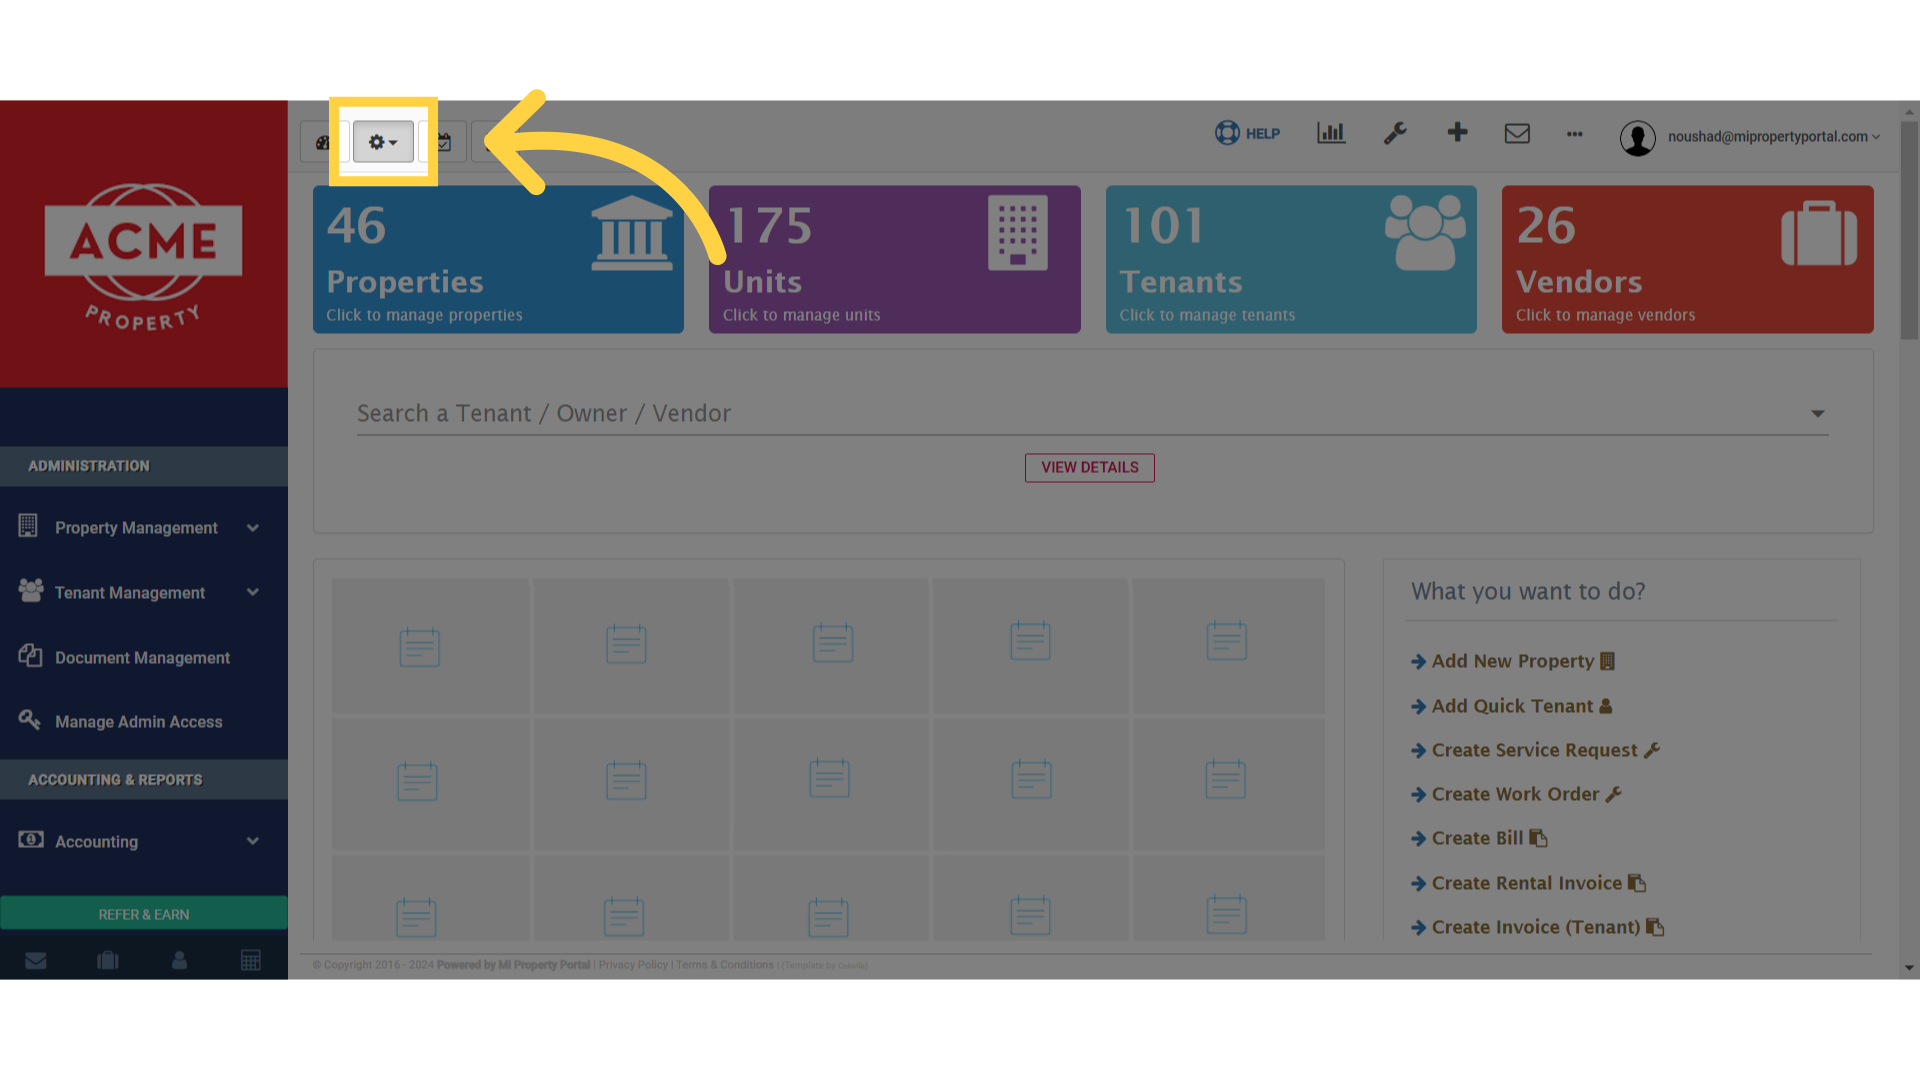Click the Manage Admin Access key icon
1920x1080 pixels.
(29, 720)
